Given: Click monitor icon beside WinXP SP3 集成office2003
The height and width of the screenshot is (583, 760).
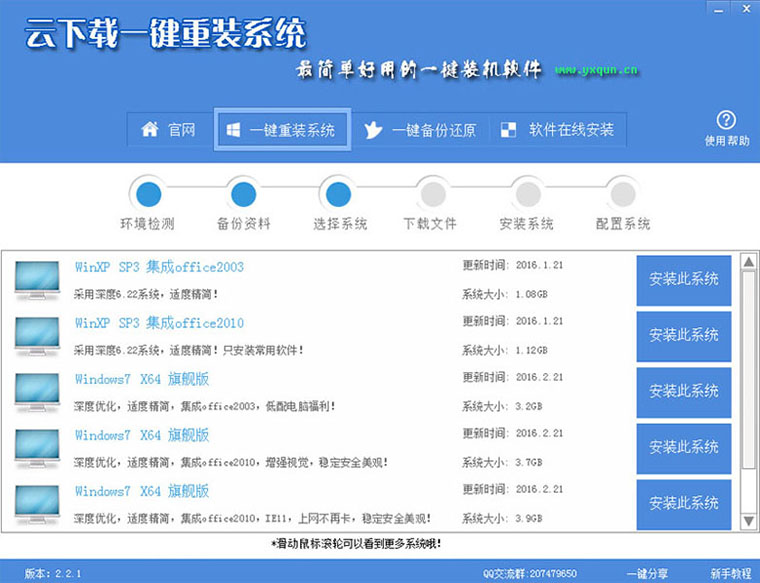Looking at the screenshot, I should pos(38,278).
